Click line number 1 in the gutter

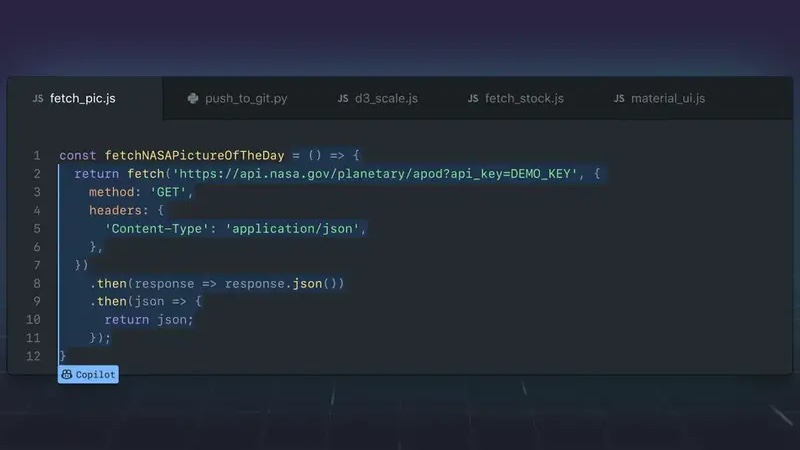tap(36, 156)
